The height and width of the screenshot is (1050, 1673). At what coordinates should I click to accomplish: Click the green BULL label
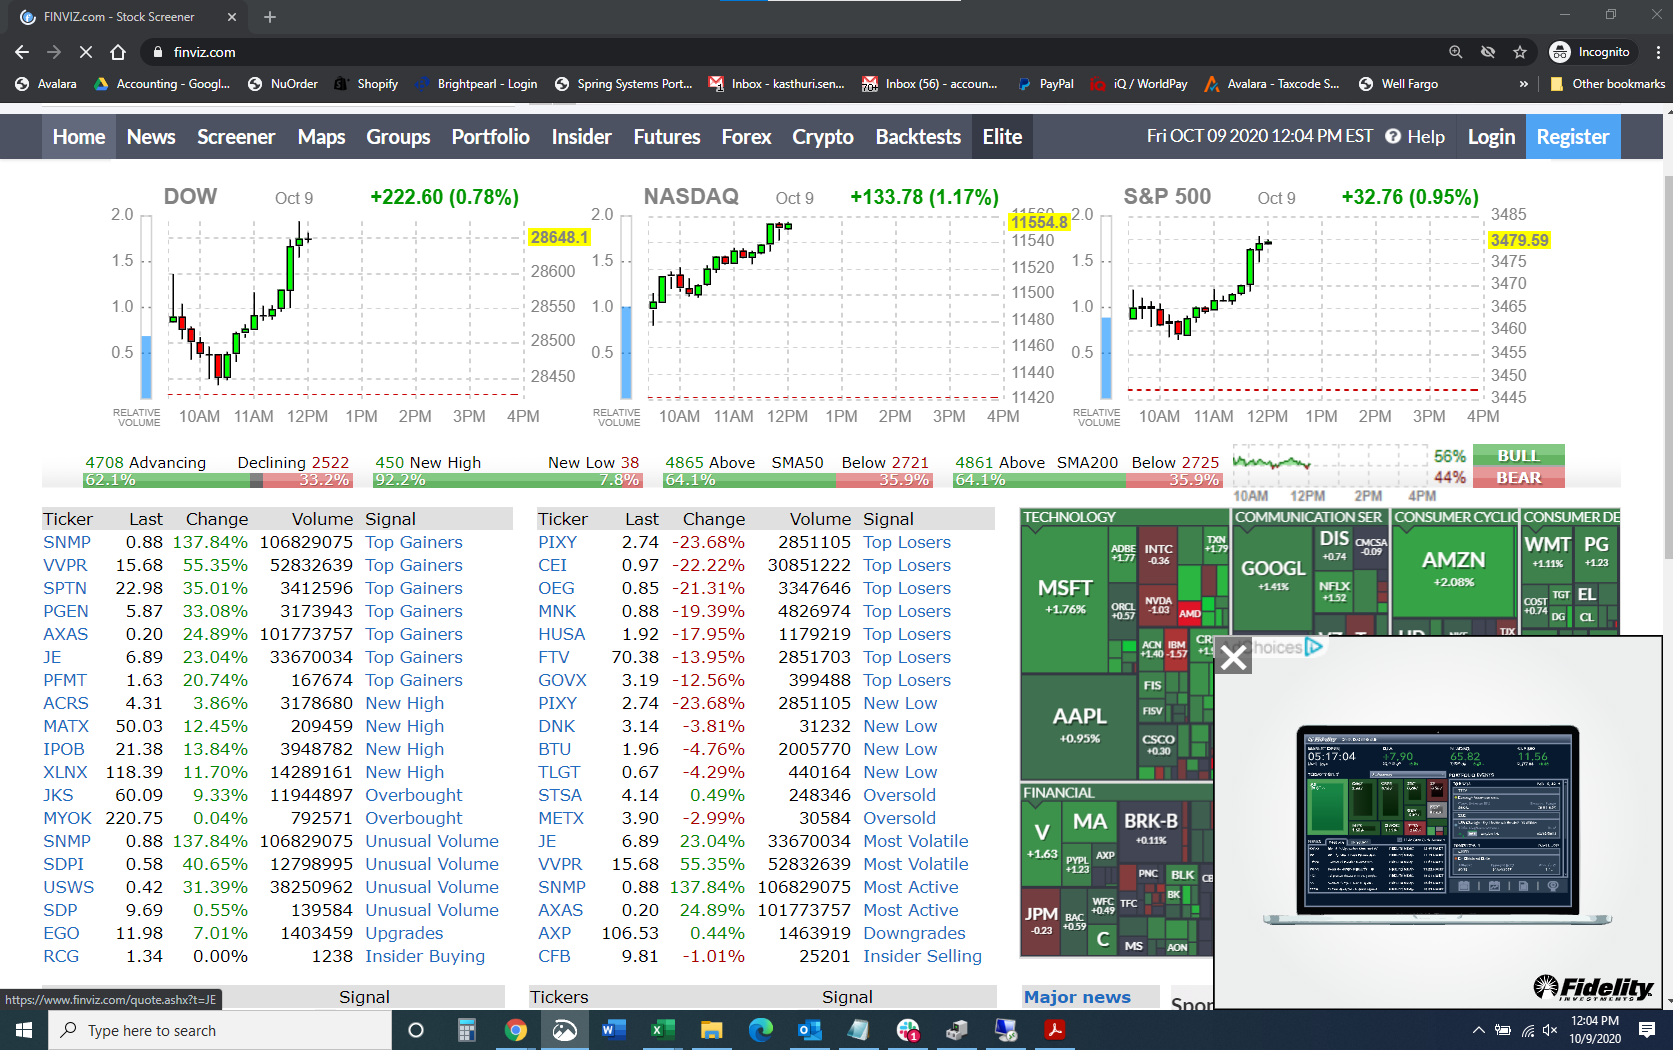[x=1519, y=456]
